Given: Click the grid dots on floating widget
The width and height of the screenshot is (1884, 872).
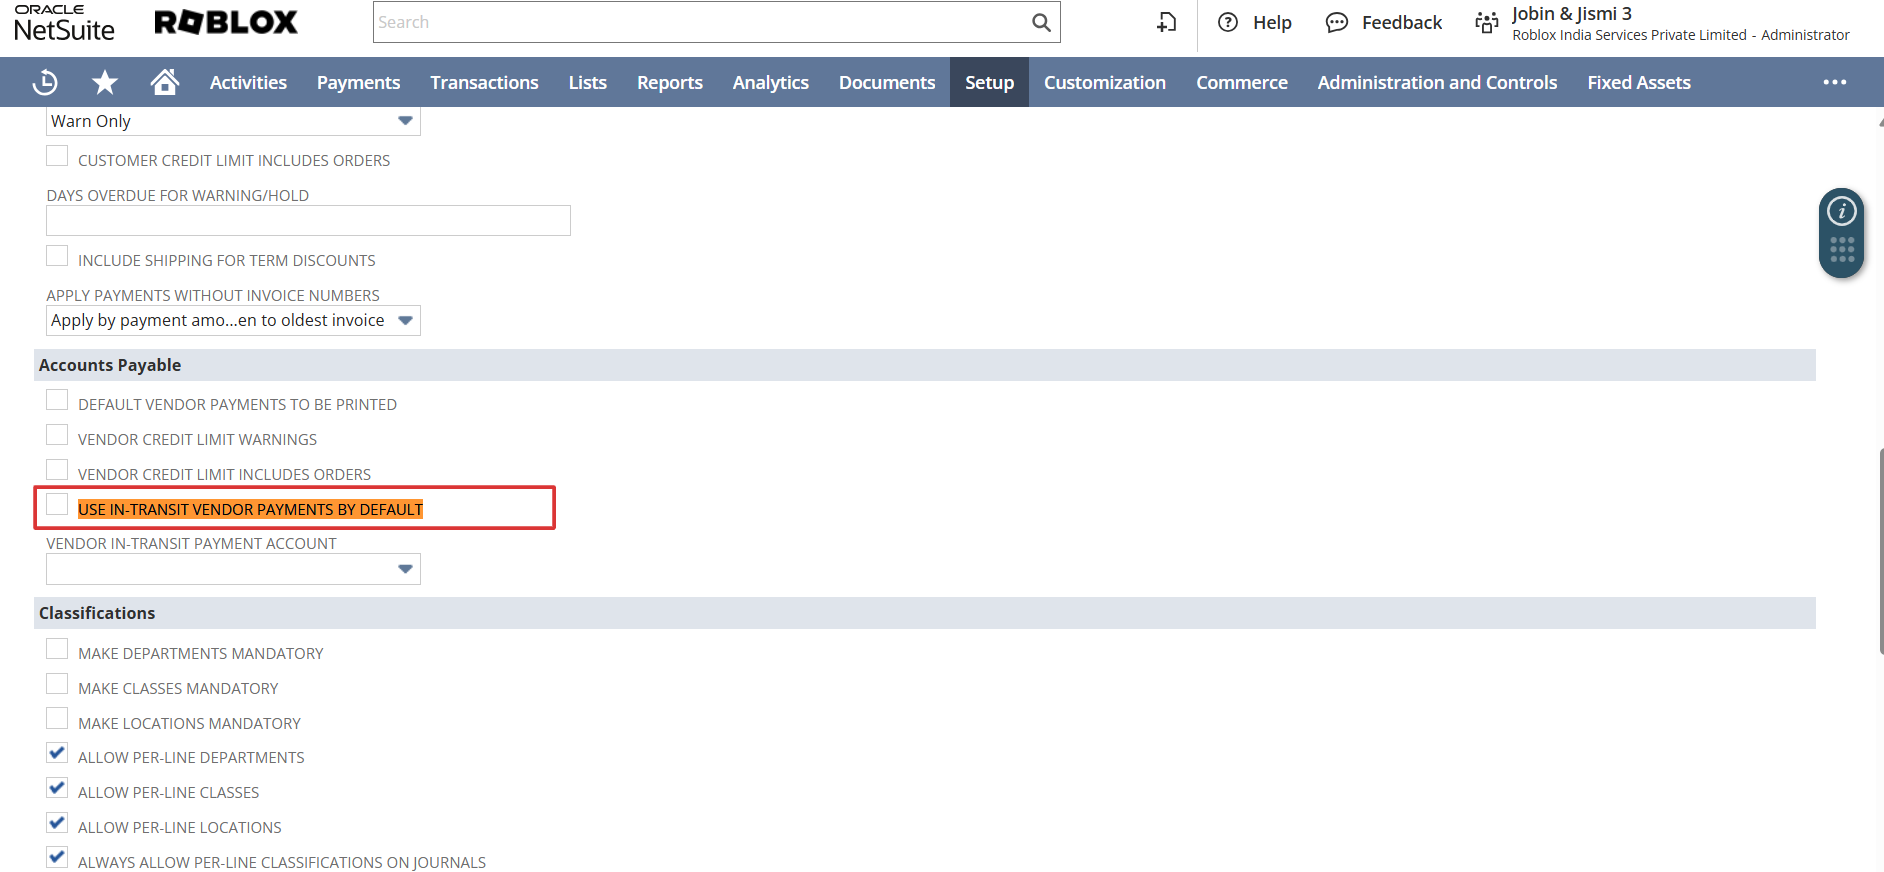Looking at the screenshot, I should [1841, 250].
